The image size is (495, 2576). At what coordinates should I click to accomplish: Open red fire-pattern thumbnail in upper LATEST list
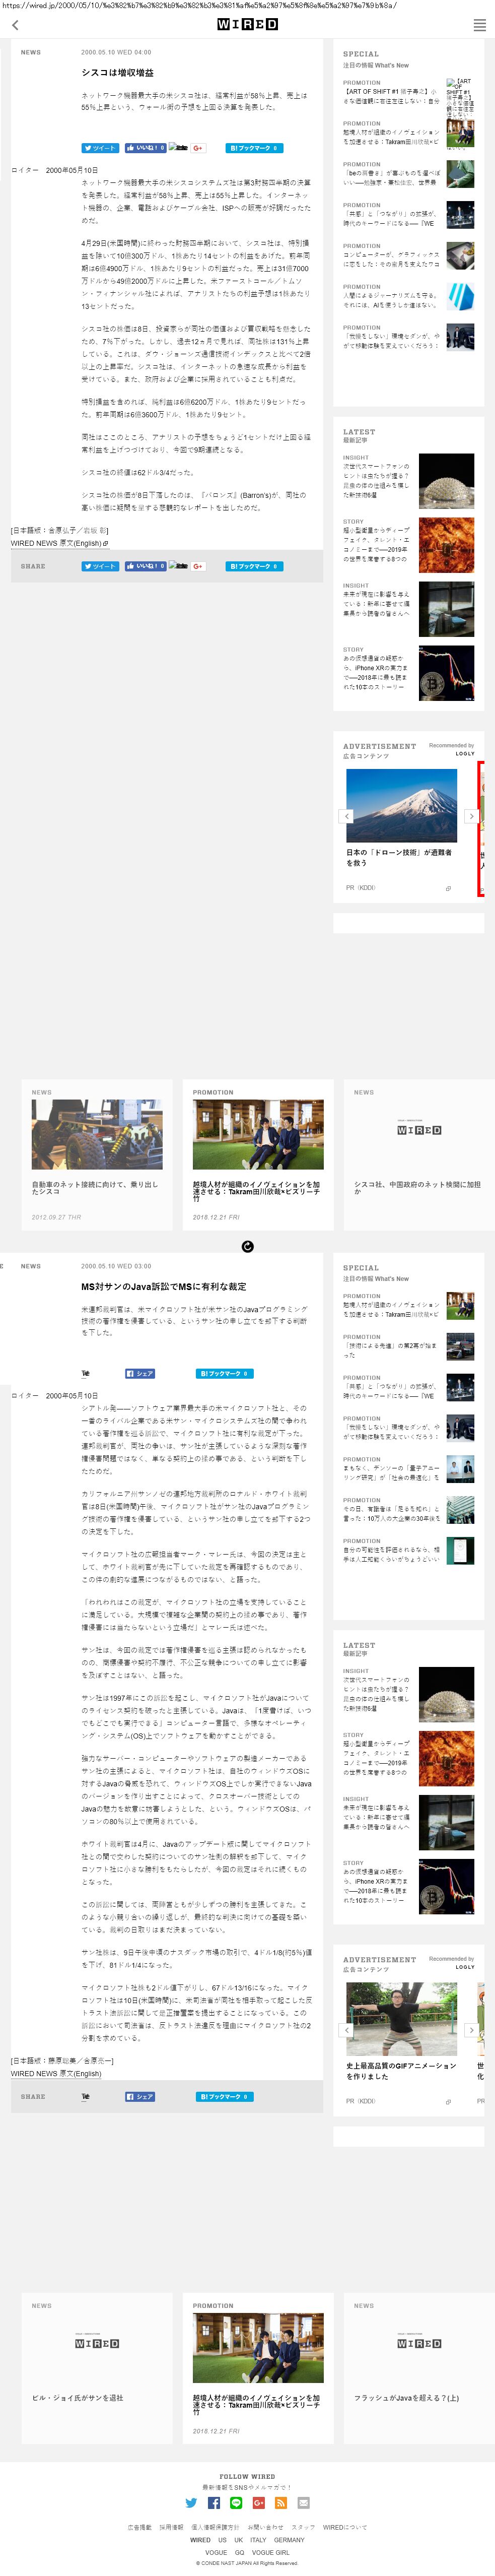coord(446,545)
